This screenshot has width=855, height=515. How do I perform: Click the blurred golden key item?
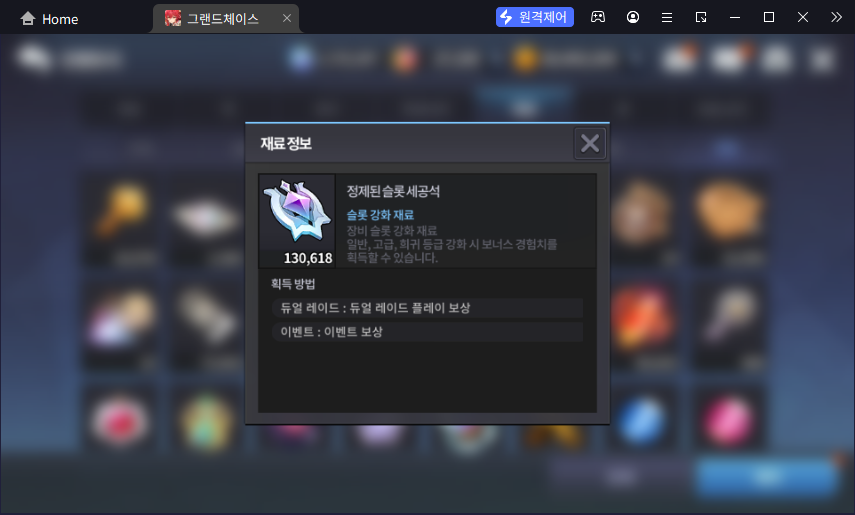121,209
